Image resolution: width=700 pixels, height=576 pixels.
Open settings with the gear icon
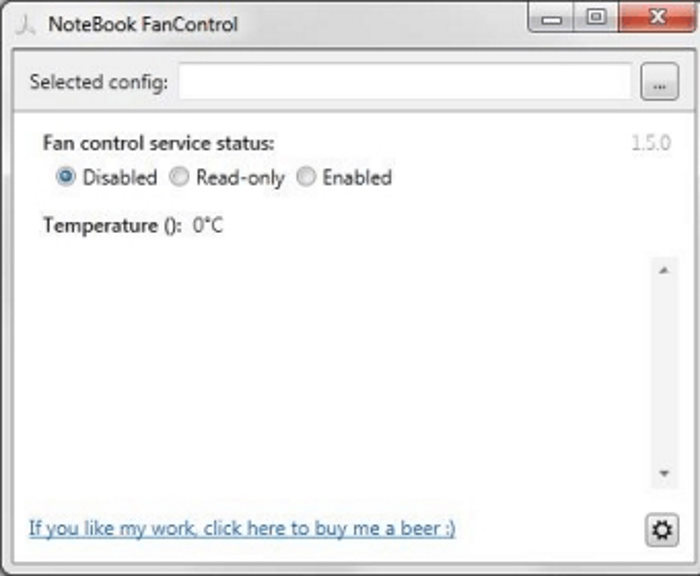(662, 530)
